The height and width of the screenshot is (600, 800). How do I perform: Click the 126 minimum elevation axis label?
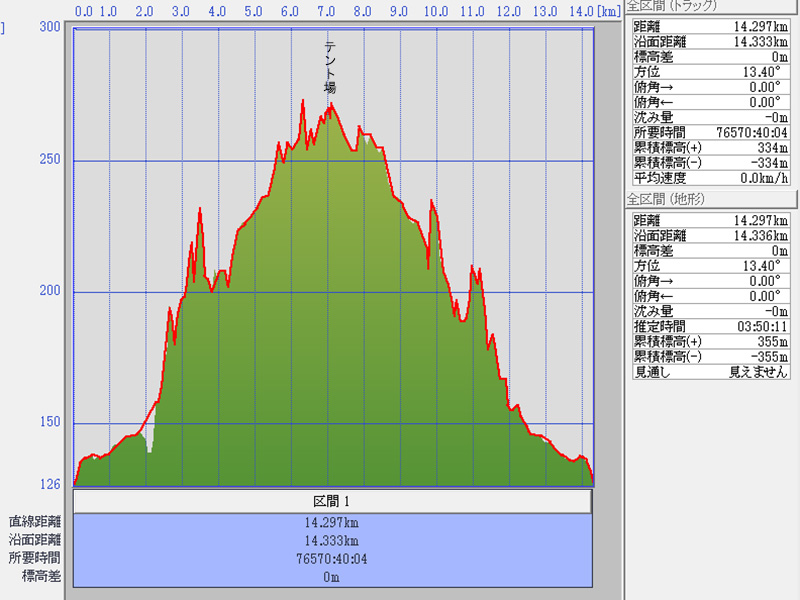(x=48, y=485)
